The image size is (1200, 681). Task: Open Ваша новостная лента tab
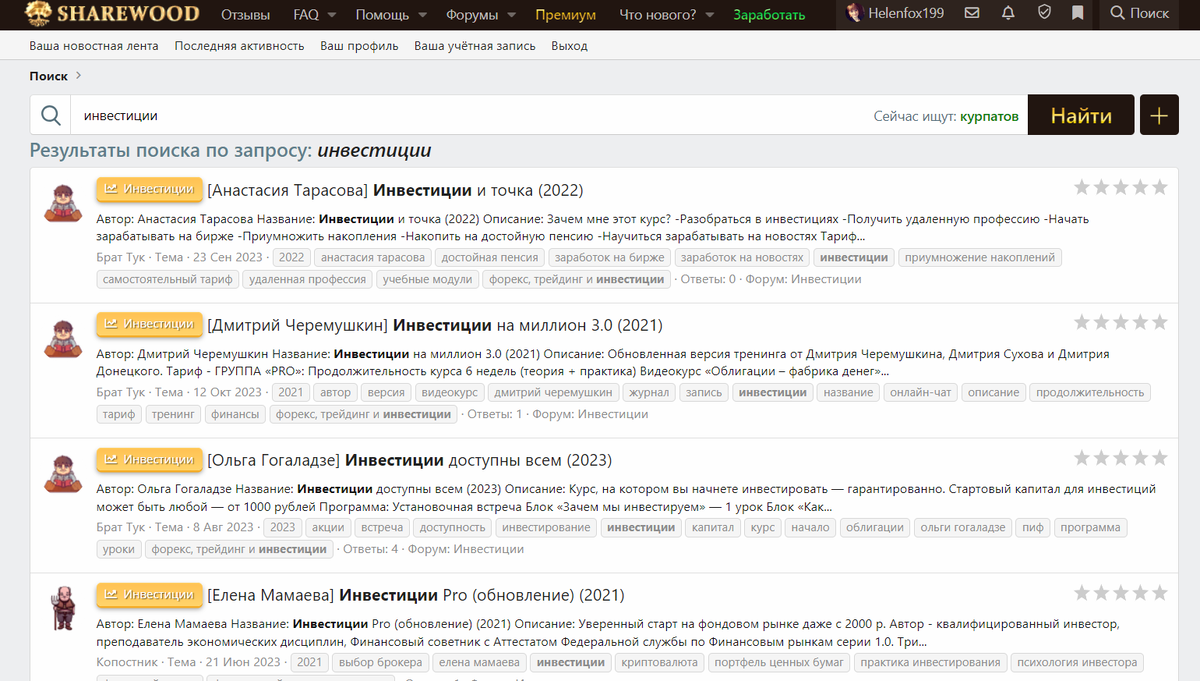coord(93,46)
